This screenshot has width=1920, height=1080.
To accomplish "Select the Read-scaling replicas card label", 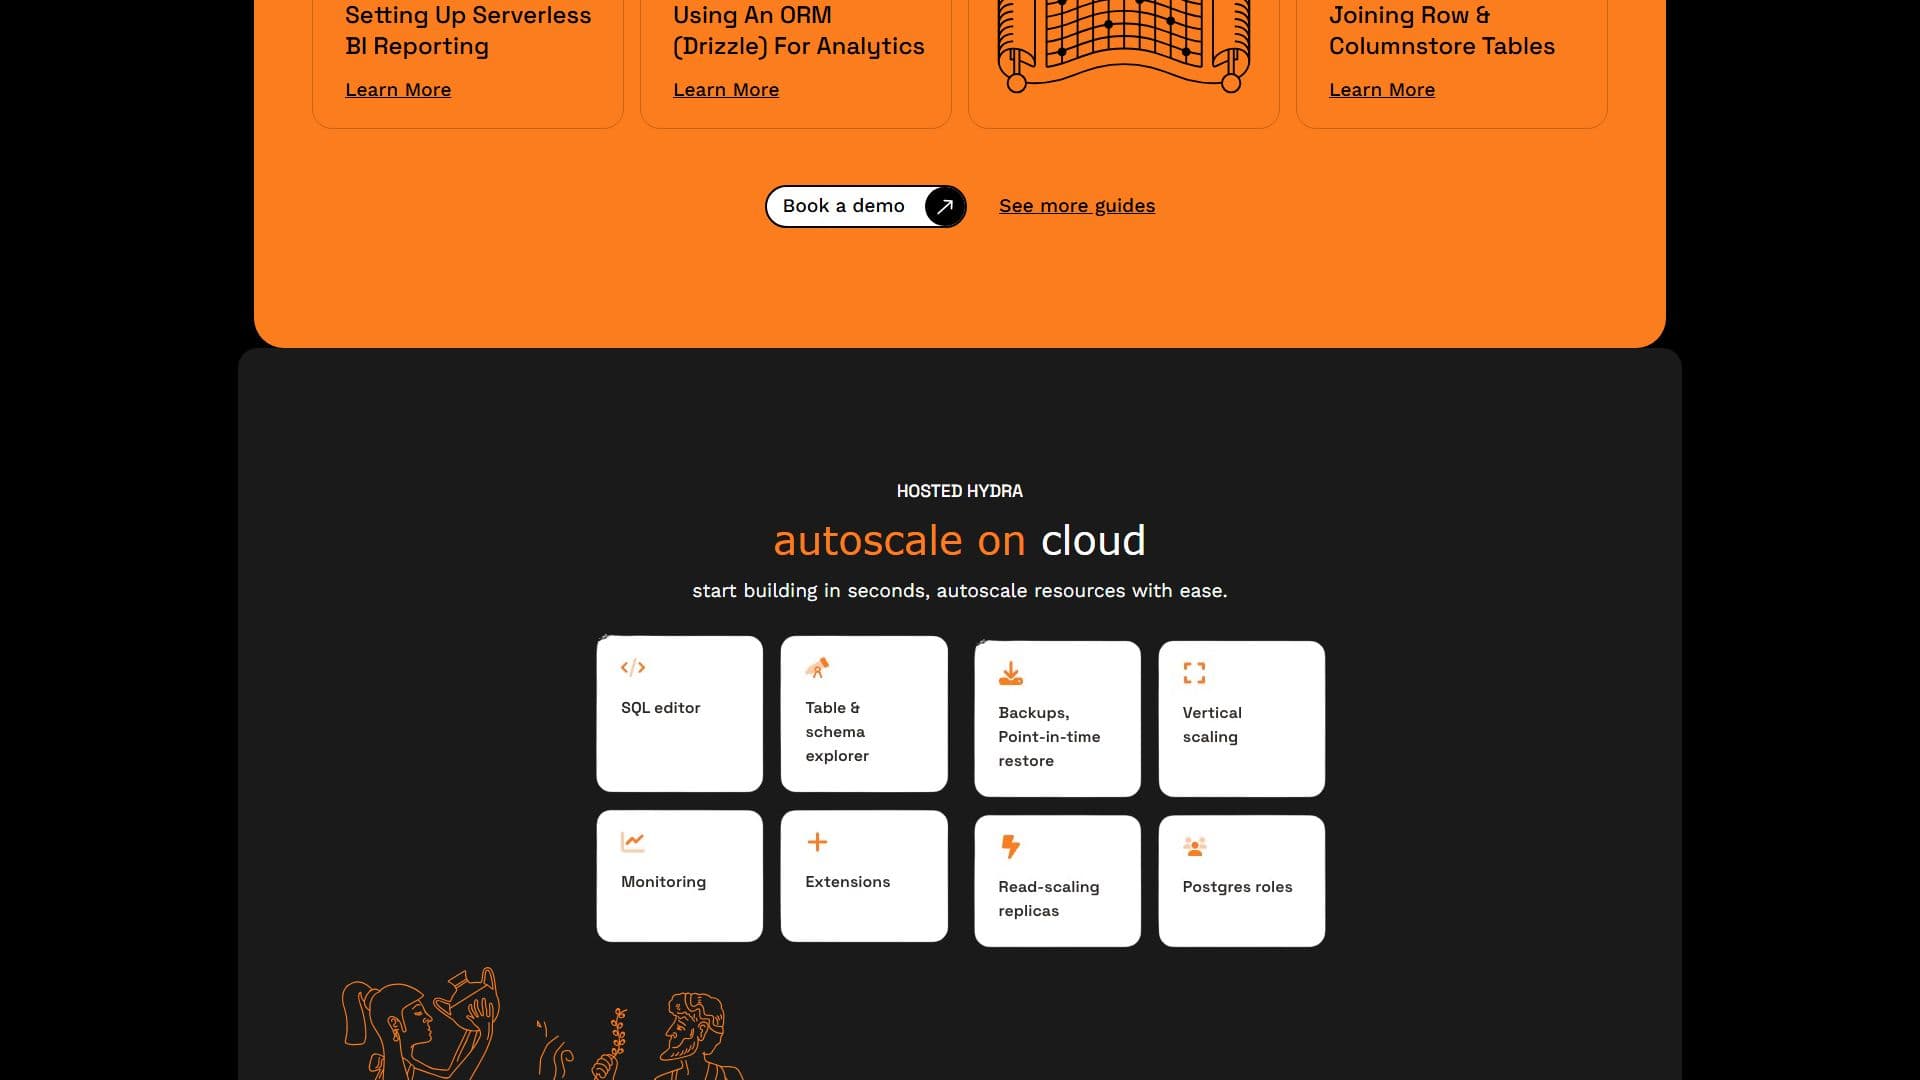I will [x=1048, y=899].
